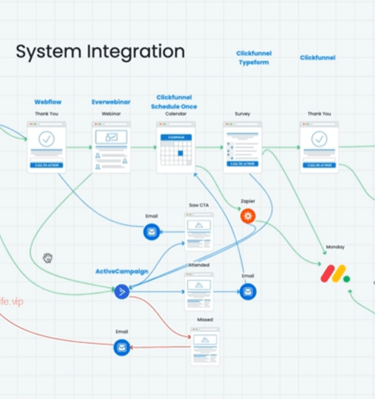Click the Webinar label above the node
375x399 pixels.
(x=111, y=114)
